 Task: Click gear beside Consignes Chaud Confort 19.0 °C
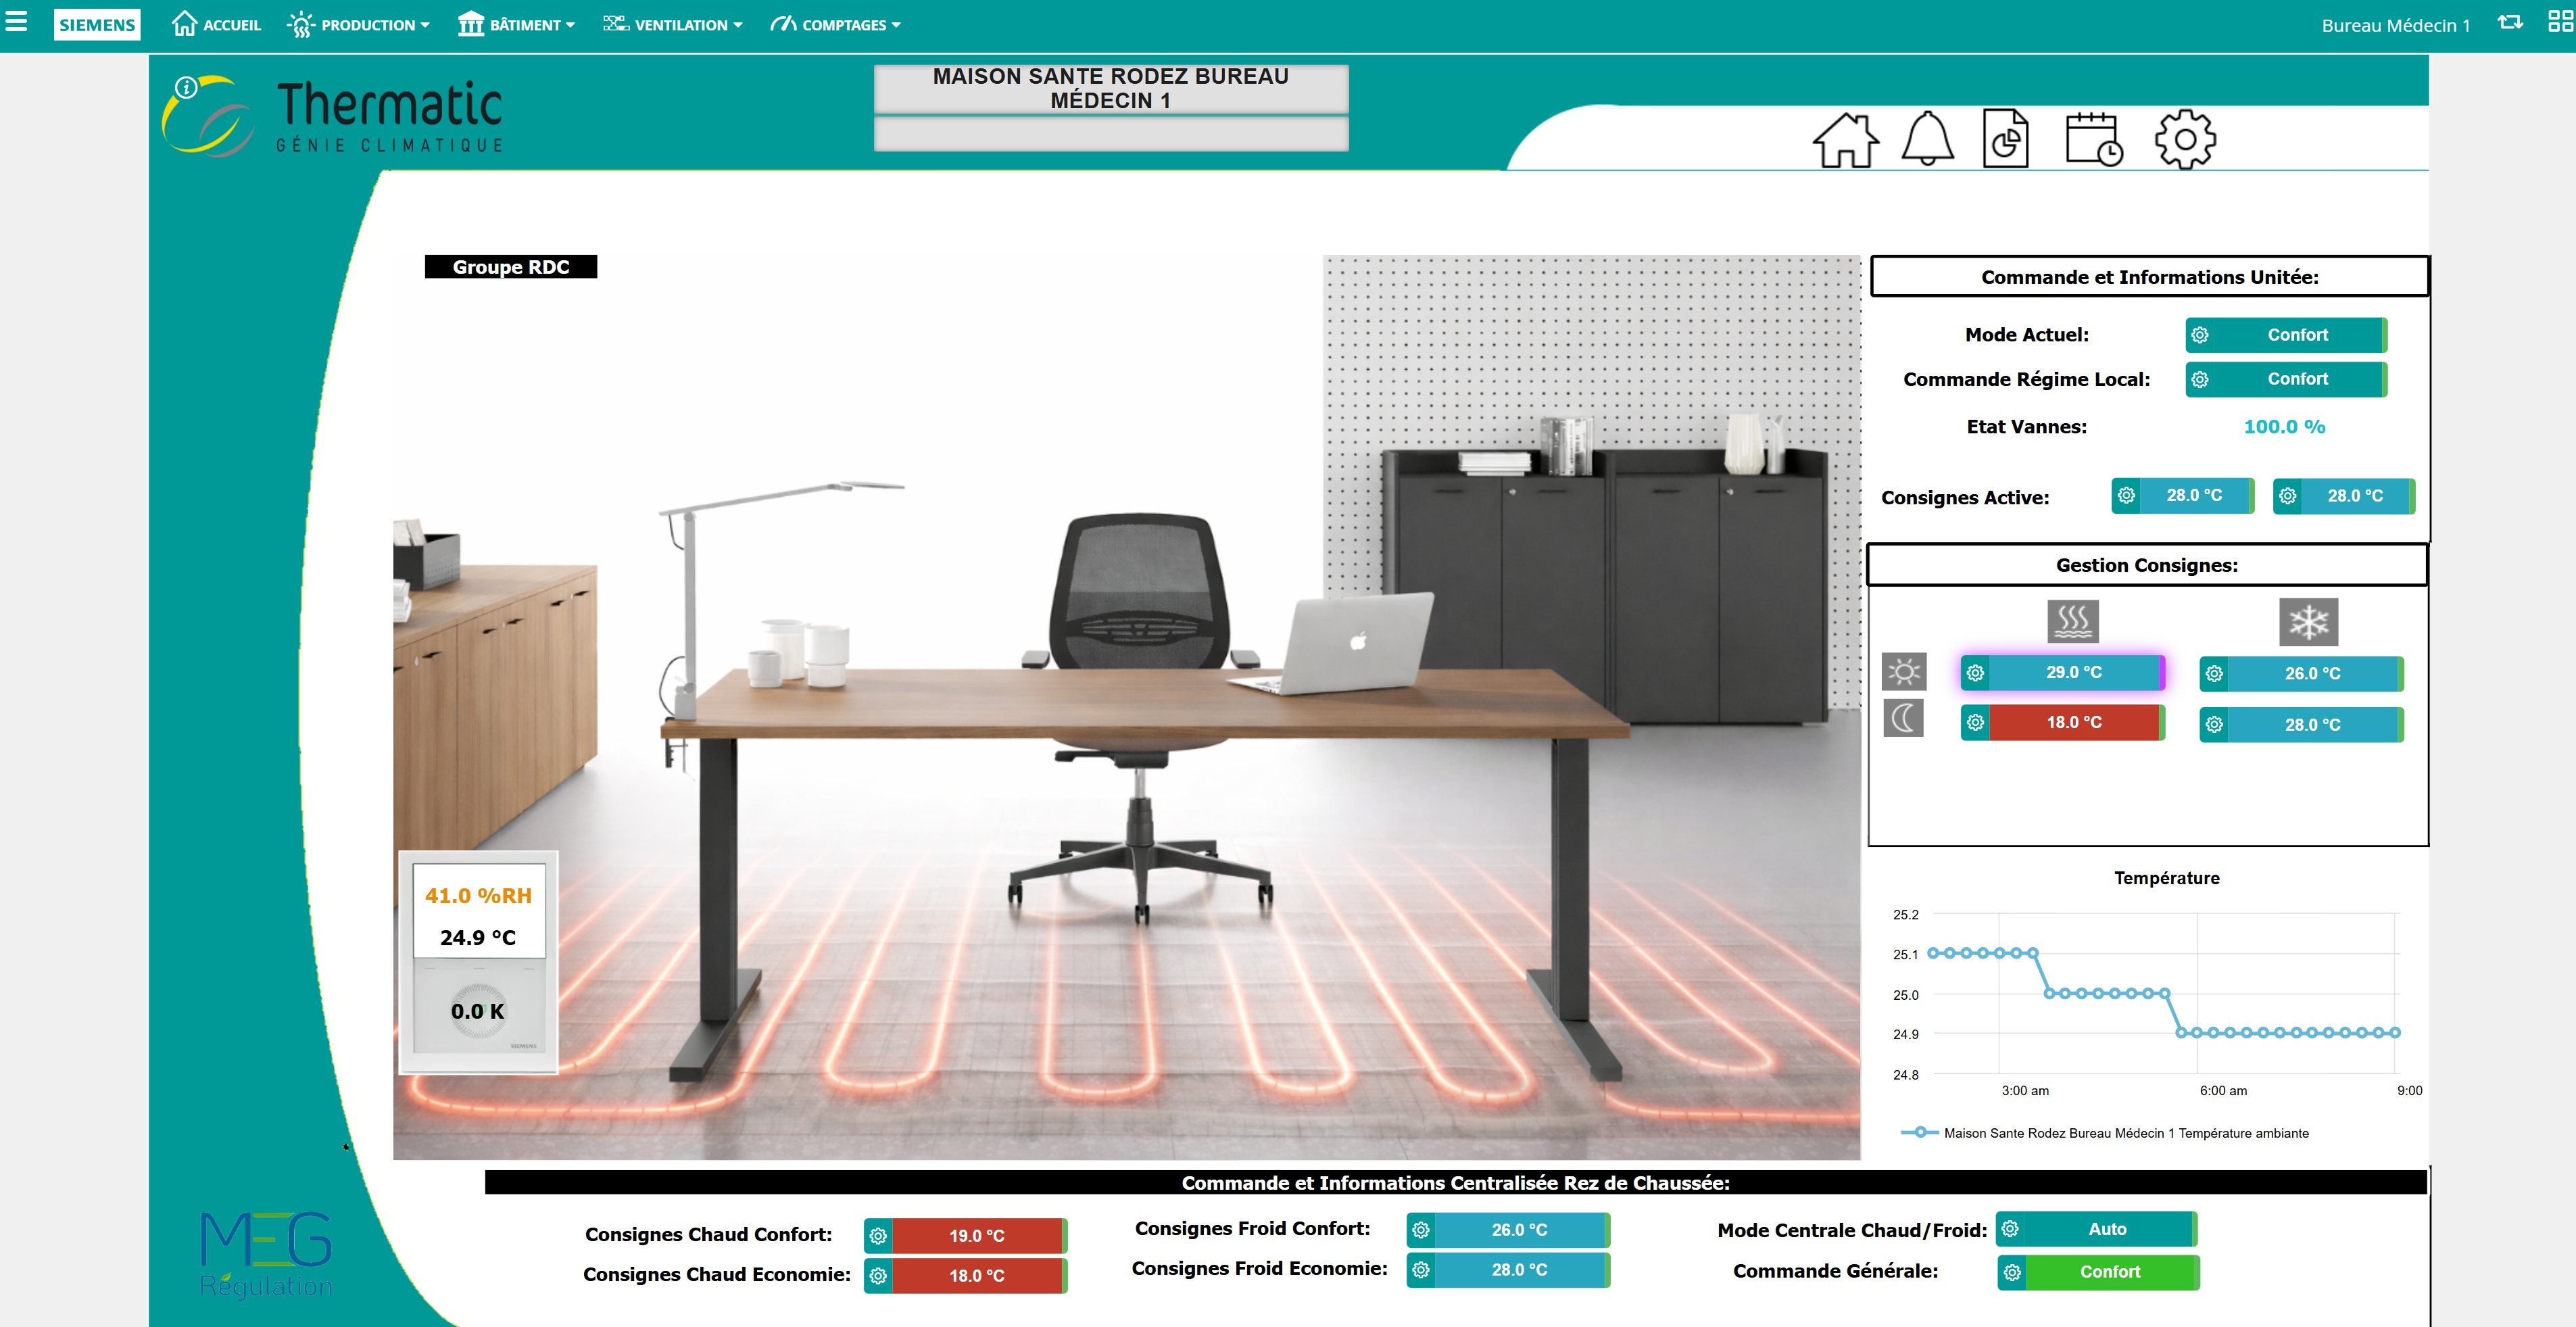click(878, 1236)
